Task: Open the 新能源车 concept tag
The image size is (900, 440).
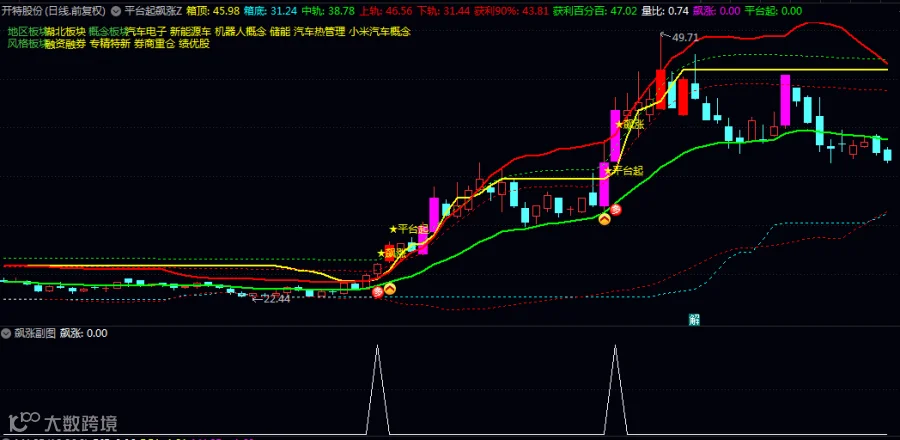Action: tap(191, 32)
